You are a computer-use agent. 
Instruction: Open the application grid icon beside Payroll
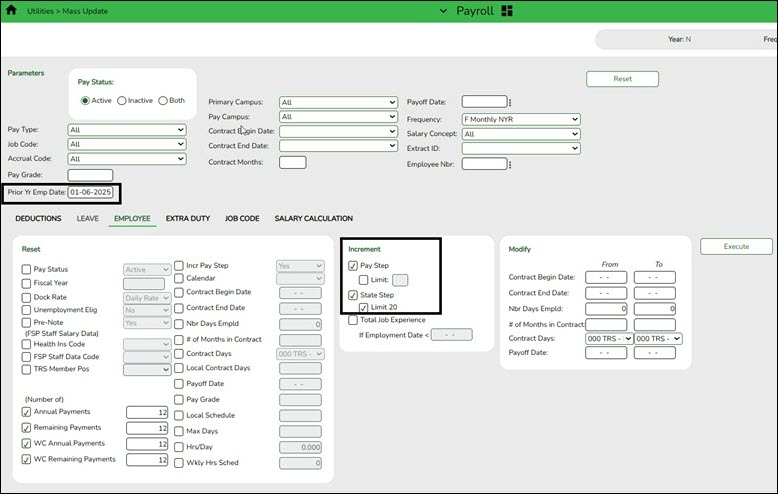click(x=507, y=11)
